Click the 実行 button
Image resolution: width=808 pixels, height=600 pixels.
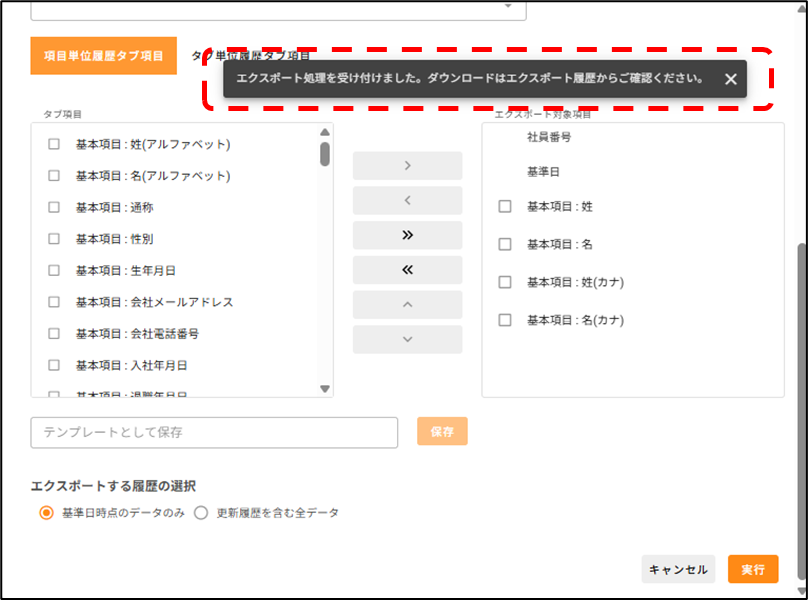pos(752,569)
